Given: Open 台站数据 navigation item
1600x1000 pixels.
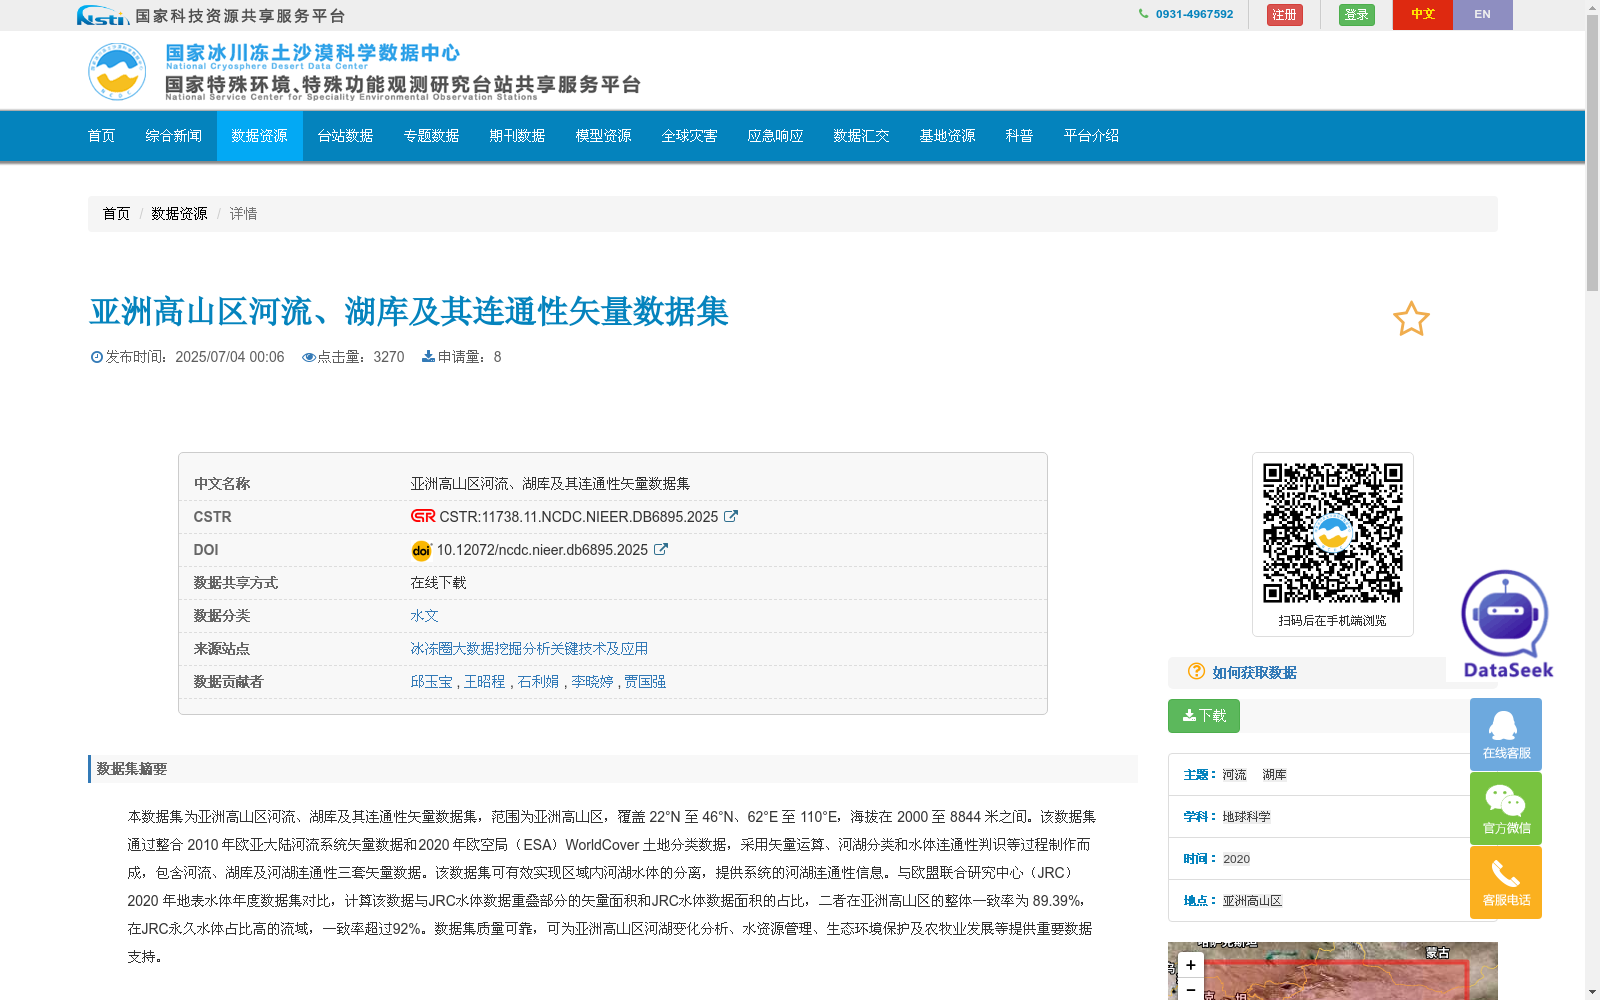Looking at the screenshot, I should point(345,136).
